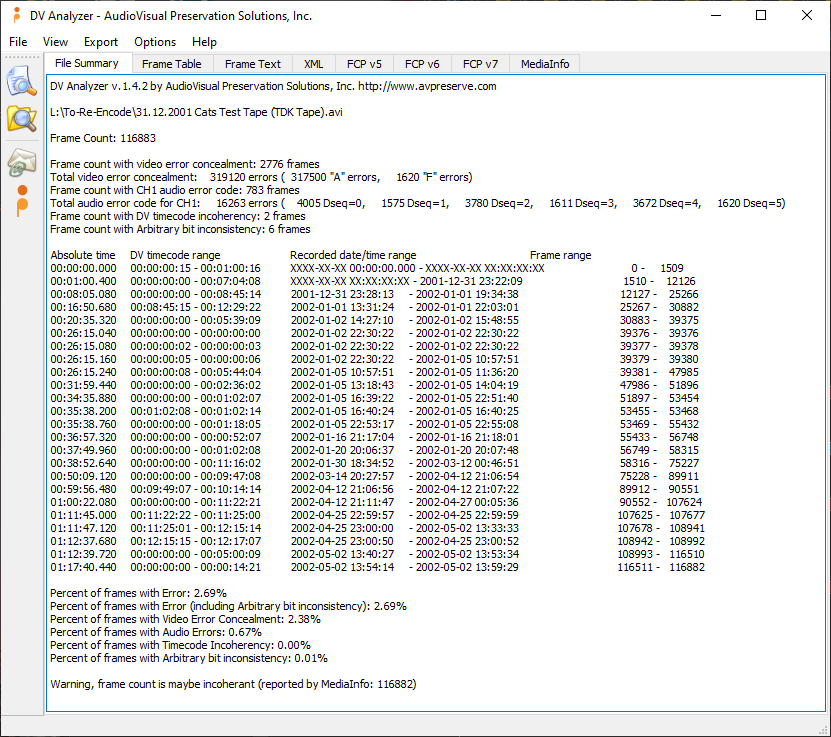Switch to the Frame Table tab
Screen dimensions: 831x737
pyautogui.click(x=171, y=64)
